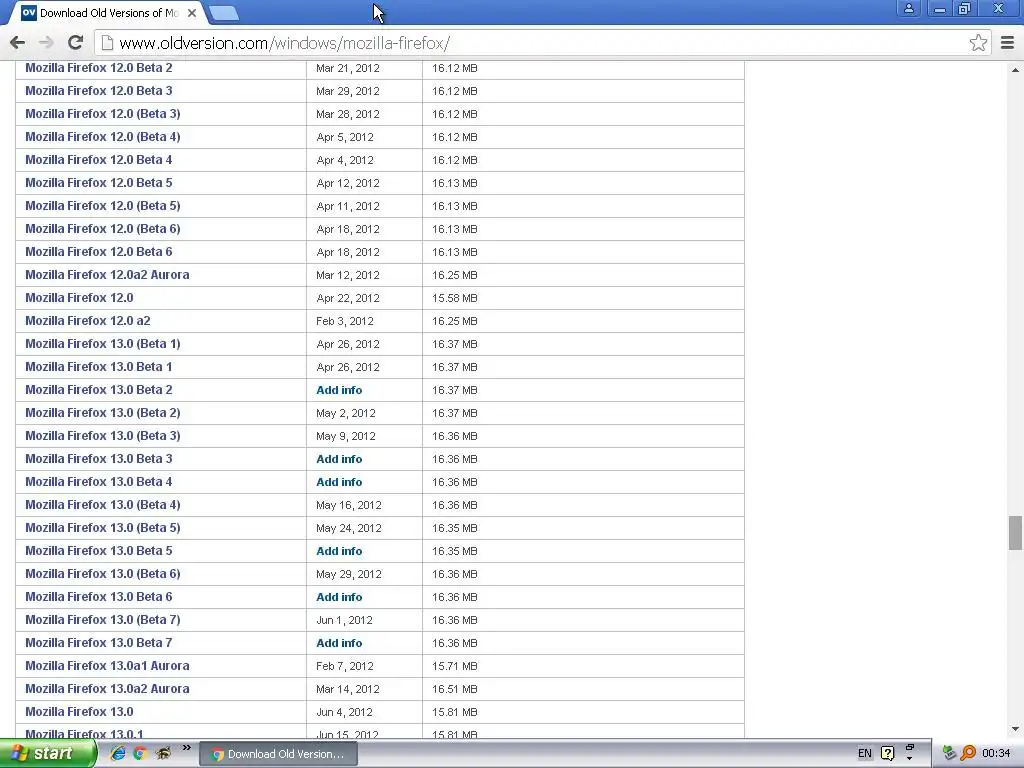Image resolution: width=1024 pixels, height=768 pixels.
Task: Click the browser forward arrow
Action: pyautogui.click(x=46, y=43)
